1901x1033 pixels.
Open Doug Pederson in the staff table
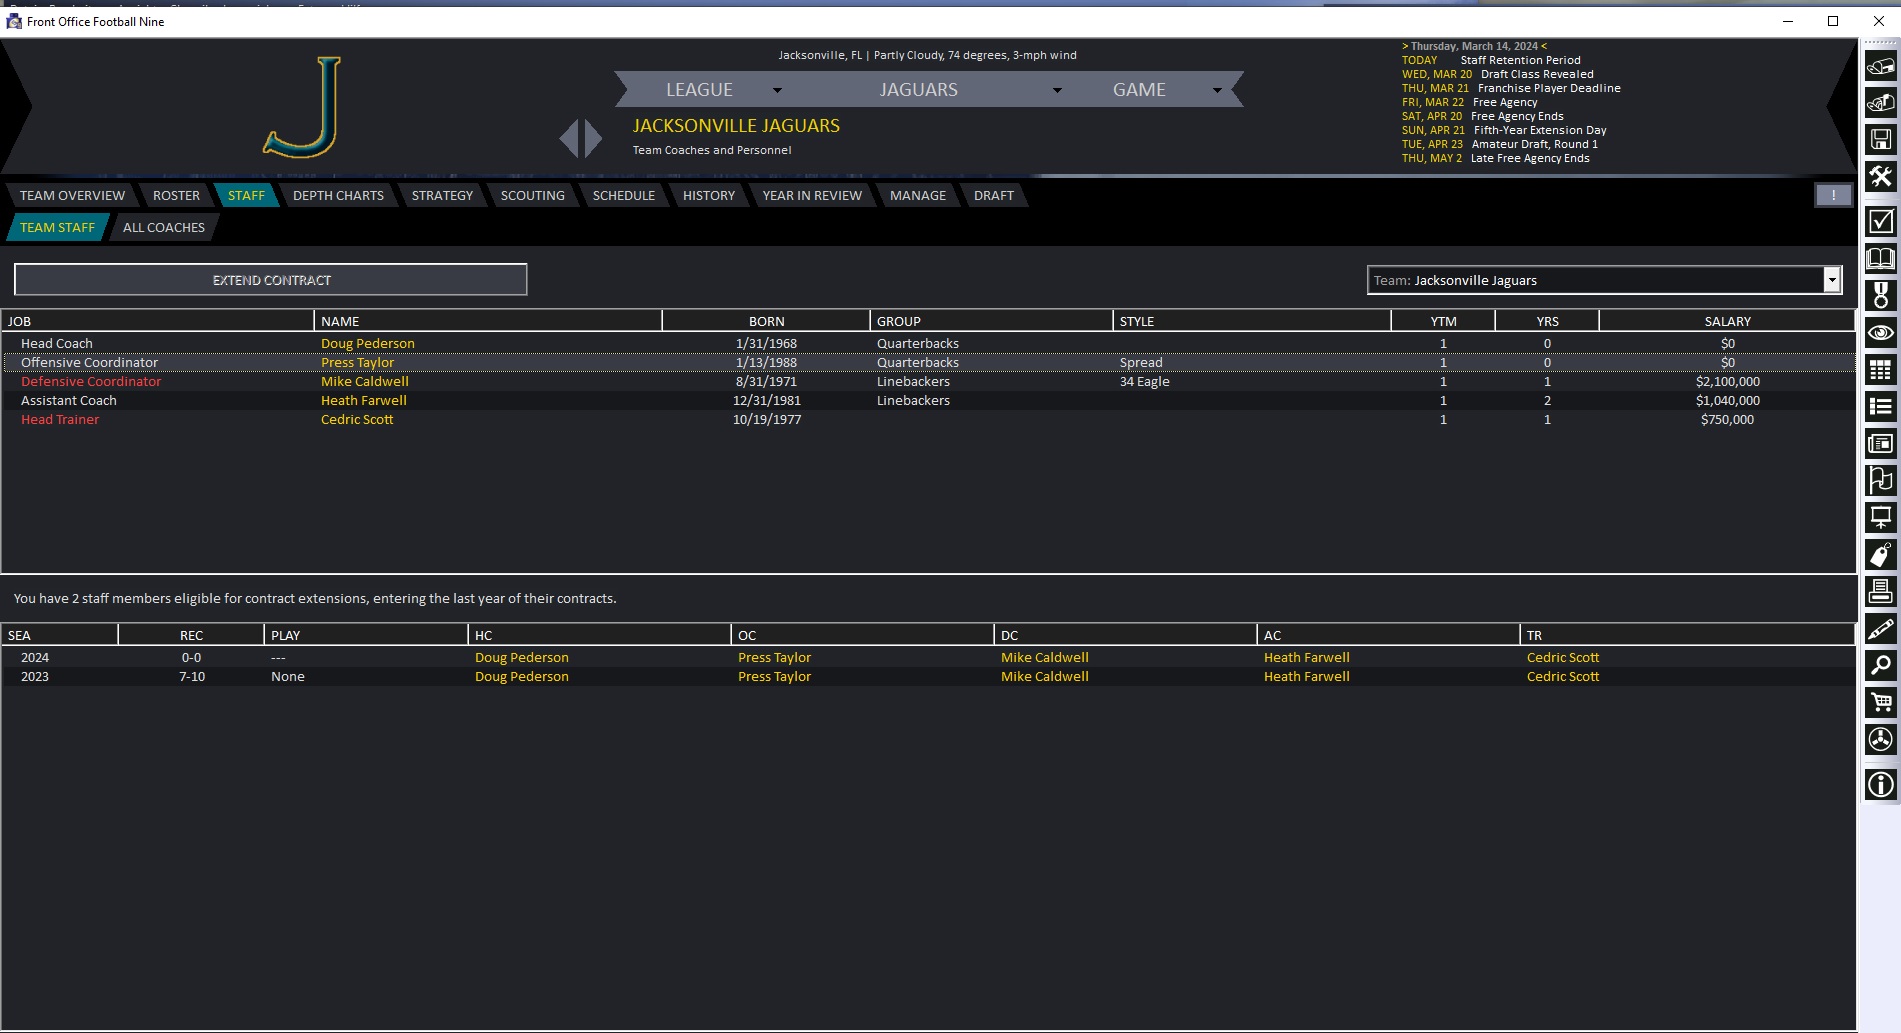(367, 343)
